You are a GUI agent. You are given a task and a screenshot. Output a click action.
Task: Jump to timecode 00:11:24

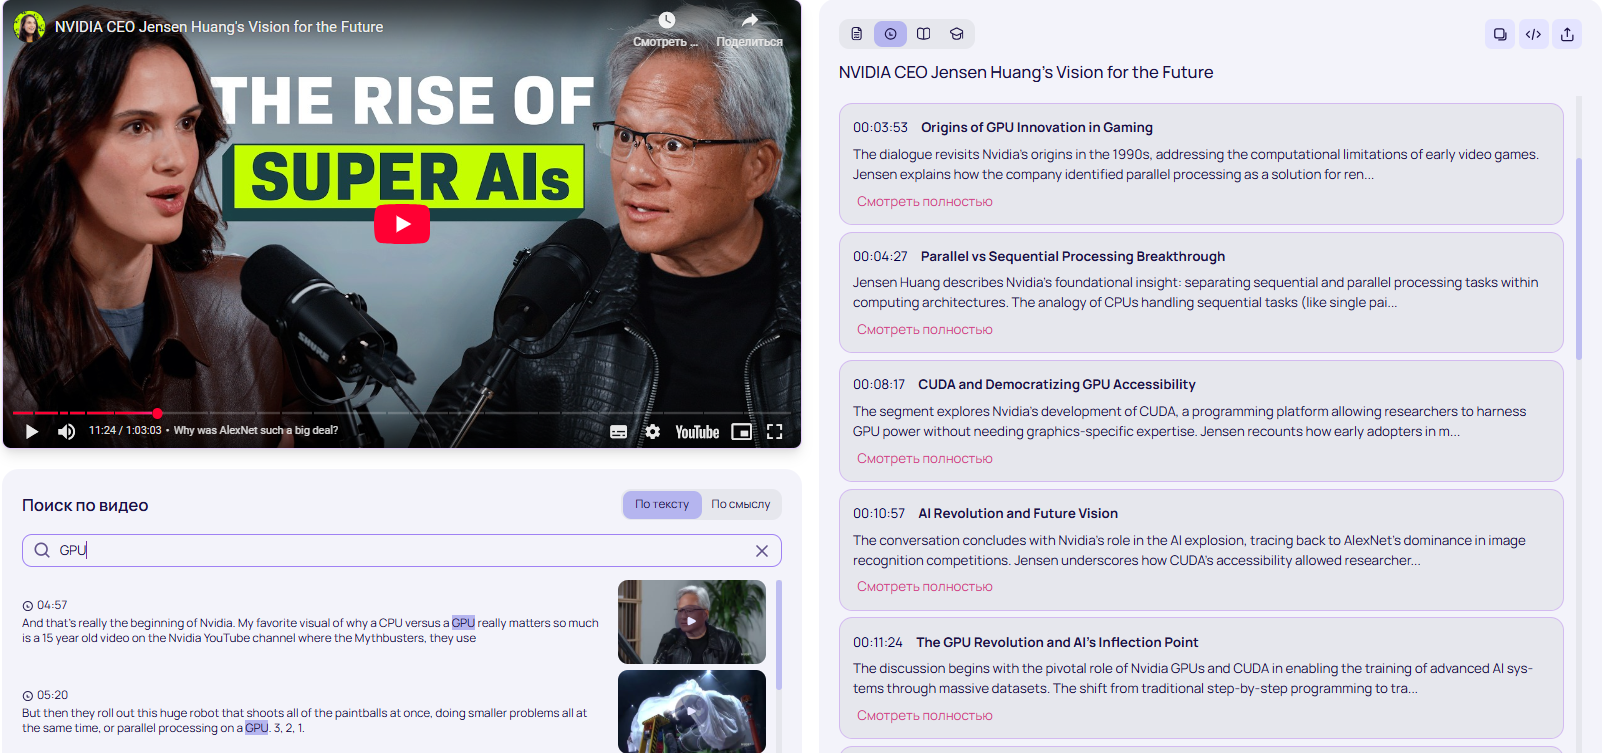(x=878, y=642)
